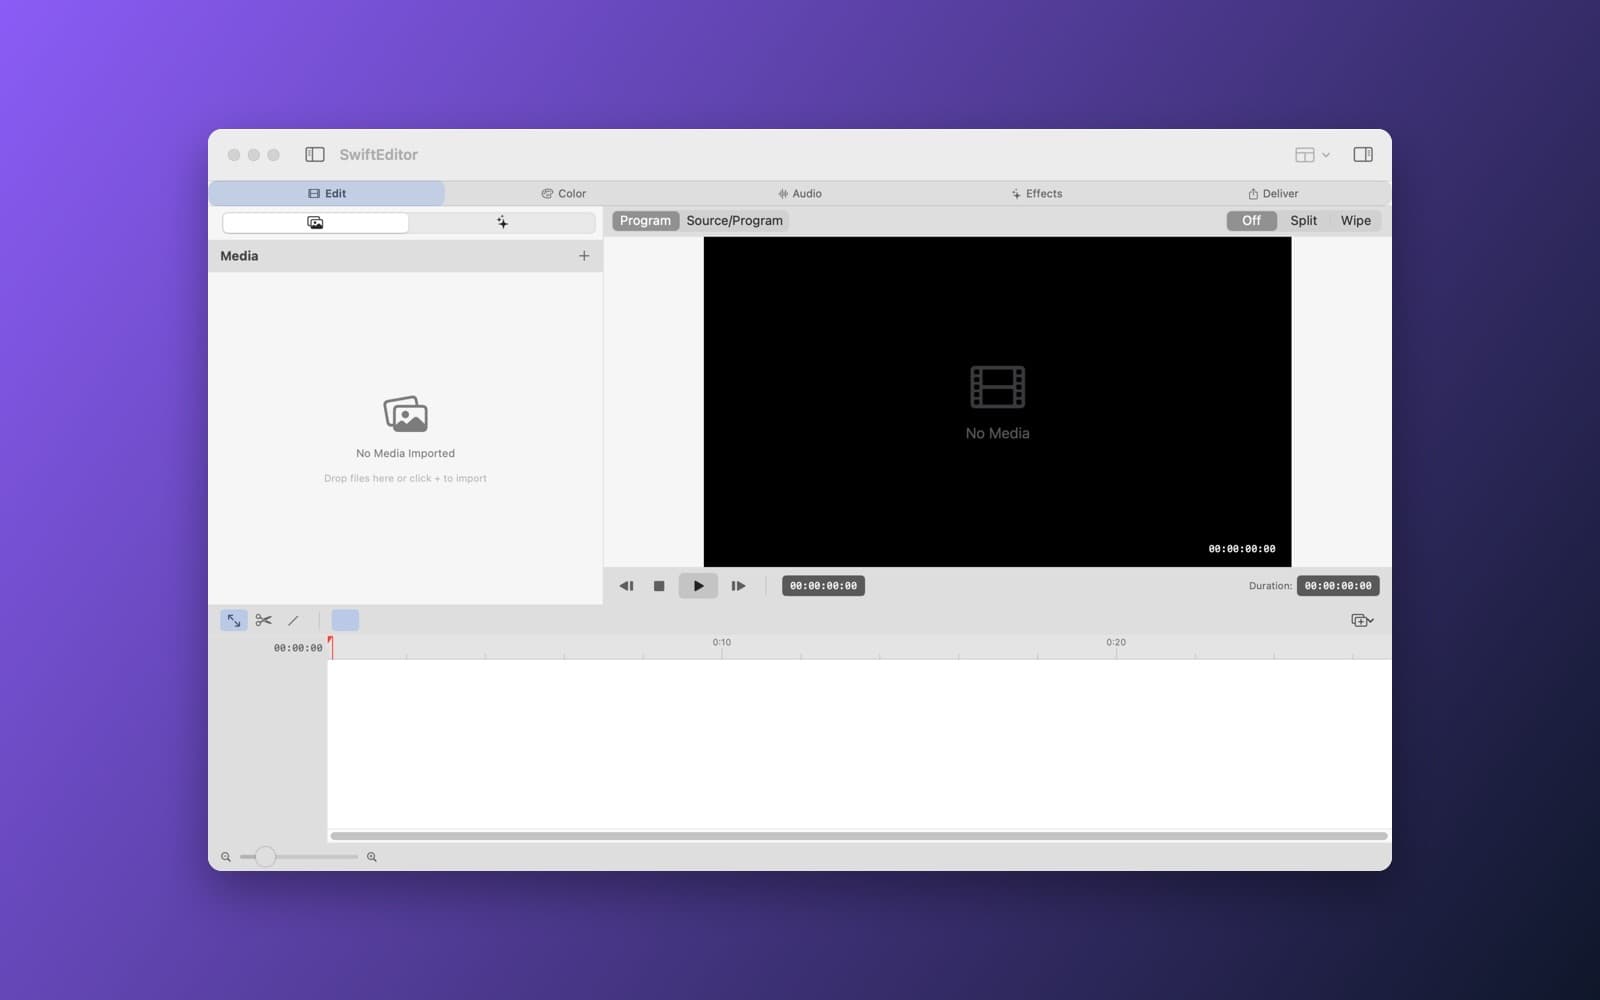Click the timeline horizontal scrollbar
The image size is (1600, 1000).
pos(859,836)
